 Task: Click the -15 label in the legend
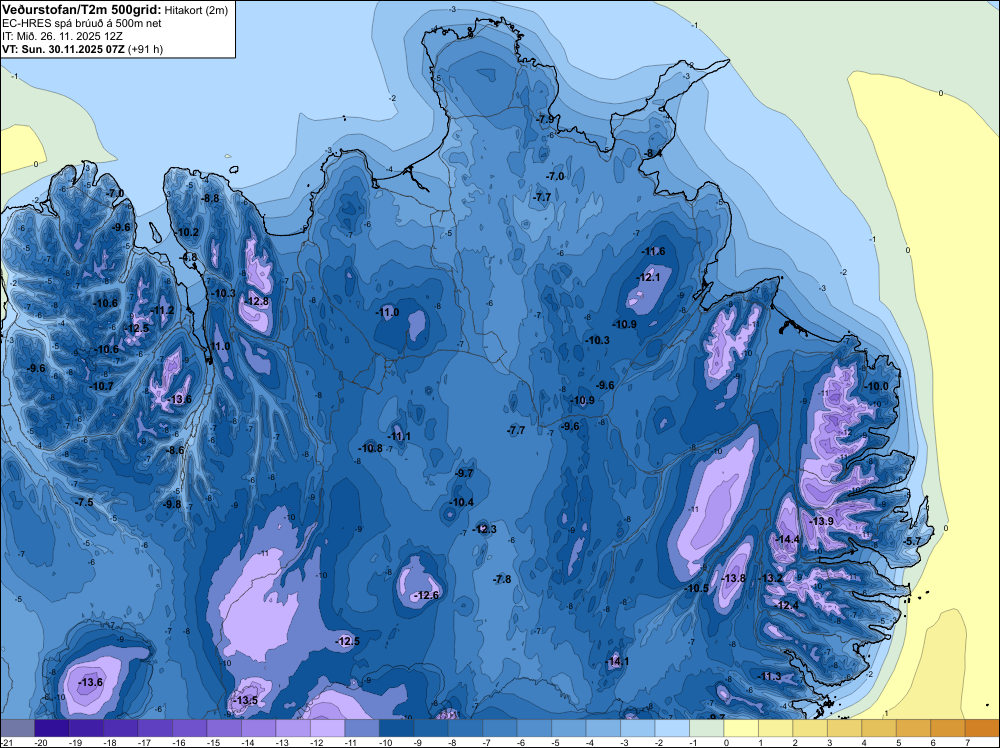pyautogui.click(x=215, y=742)
